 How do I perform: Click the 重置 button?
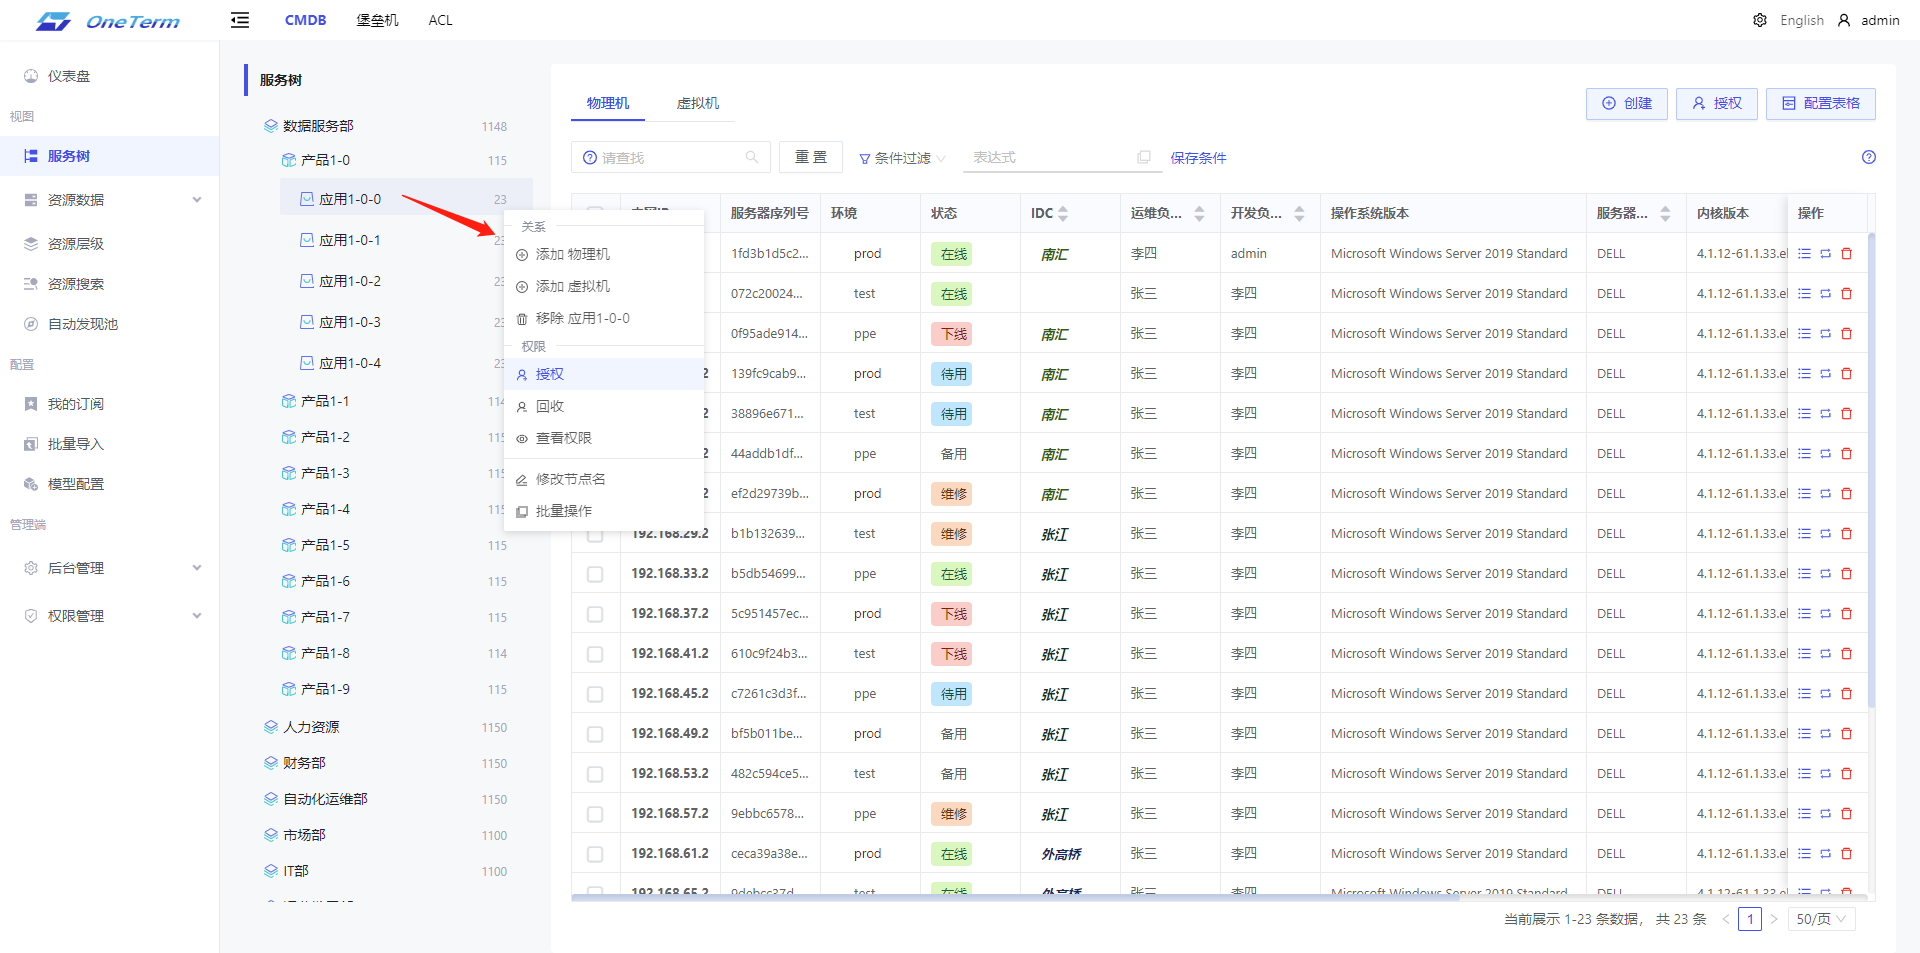[811, 157]
